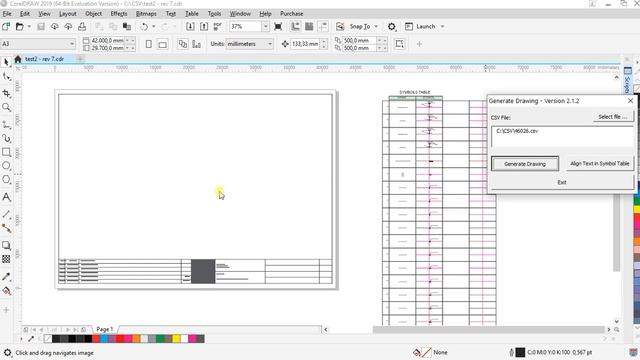Select the Artistic Media tool

click(x=6, y=138)
